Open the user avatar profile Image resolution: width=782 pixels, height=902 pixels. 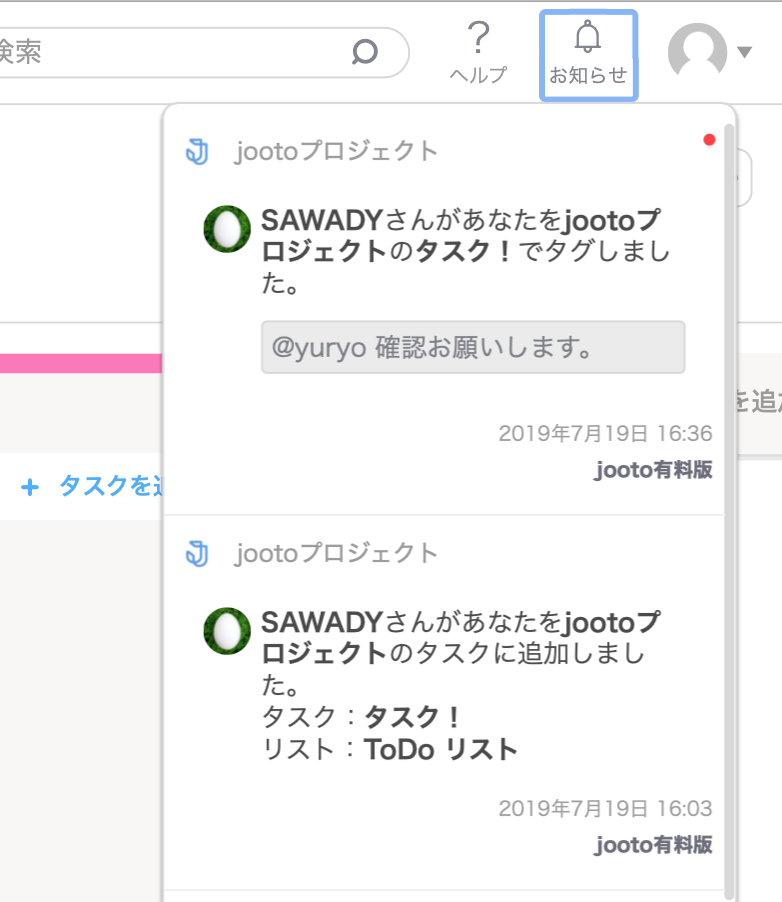point(697,52)
